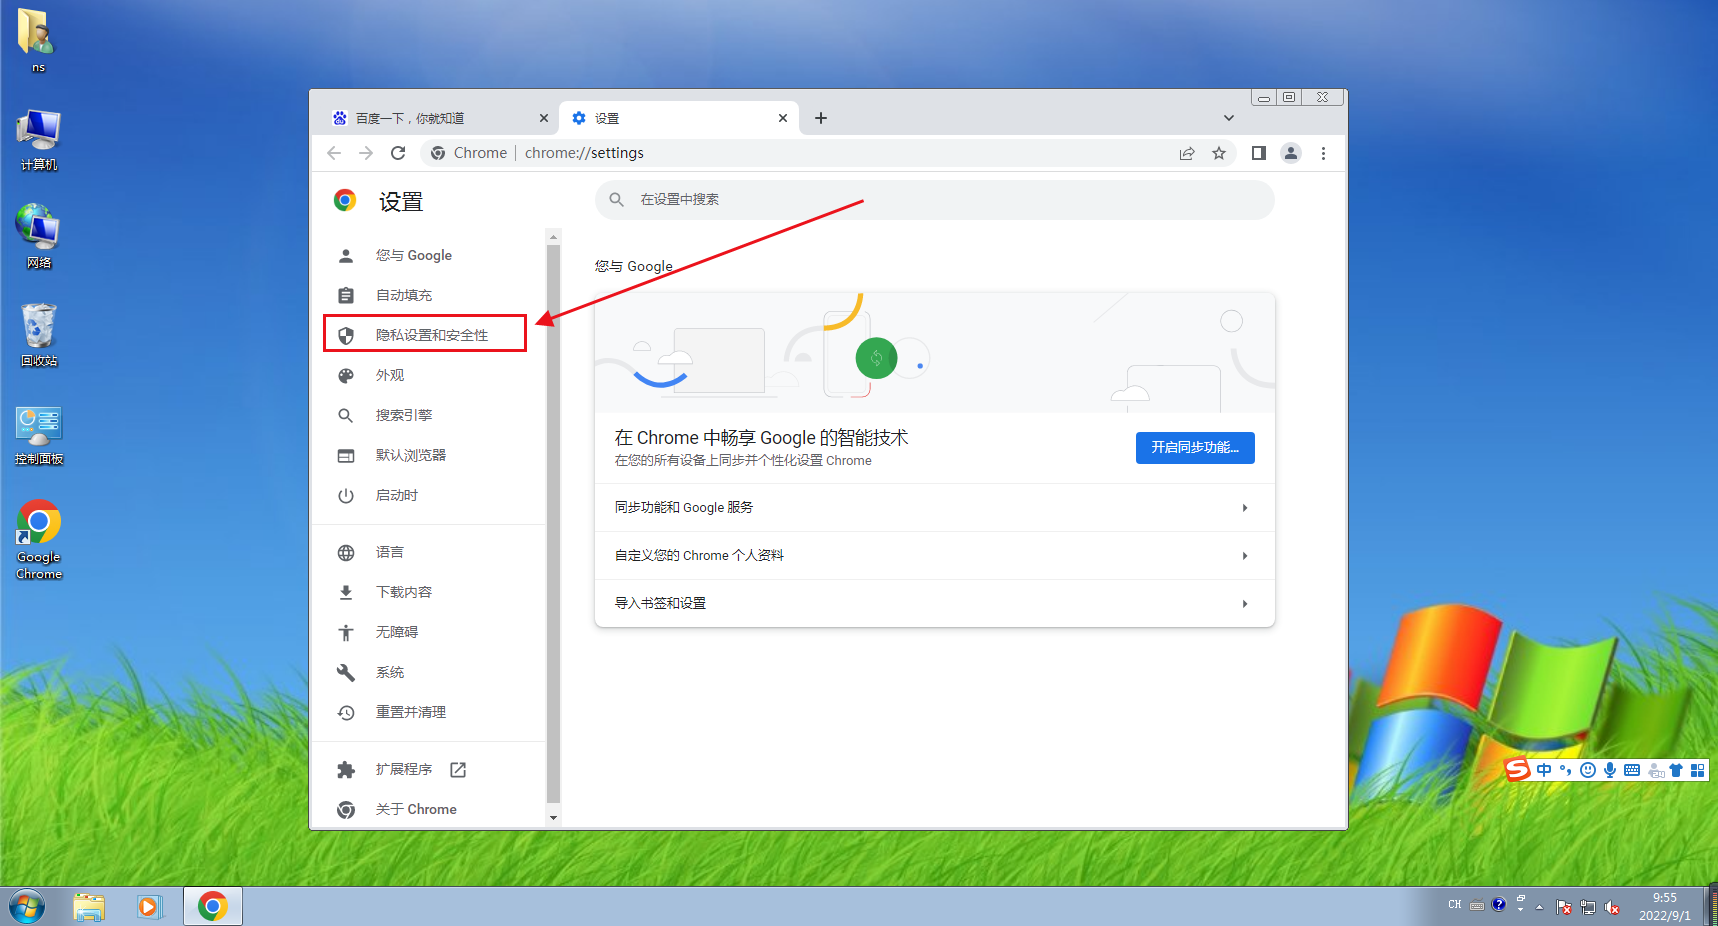
Task: Select the 外观 palette icon in sidebar
Action: pos(345,375)
